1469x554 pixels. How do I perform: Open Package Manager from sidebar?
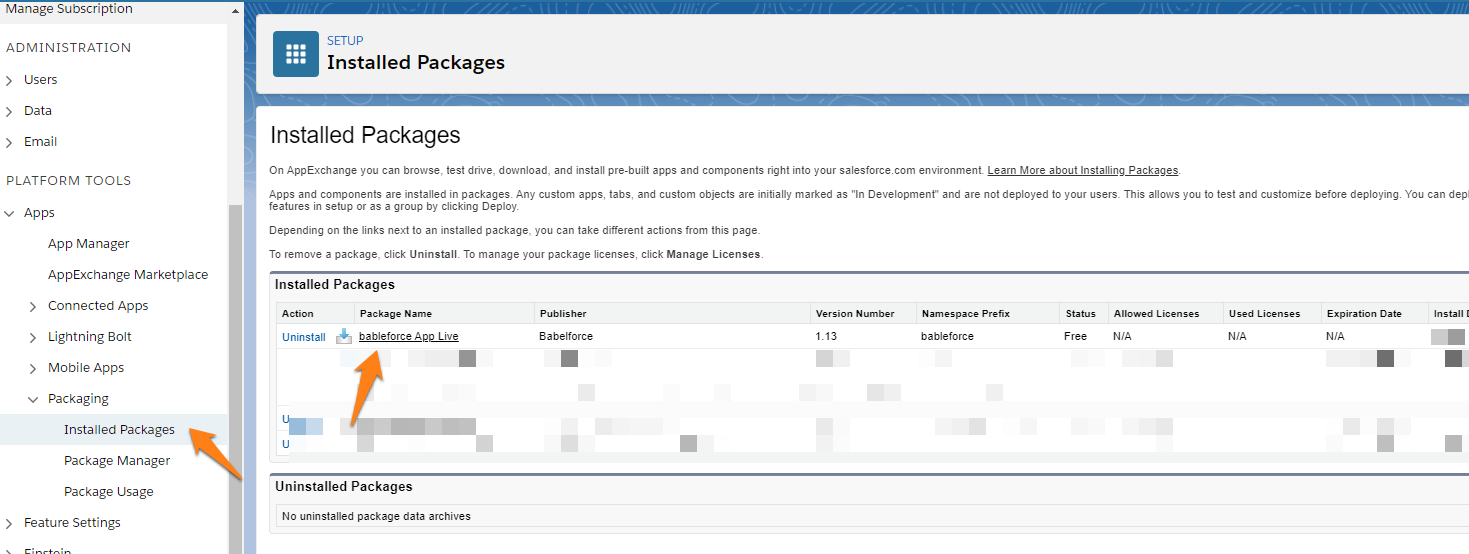(117, 461)
